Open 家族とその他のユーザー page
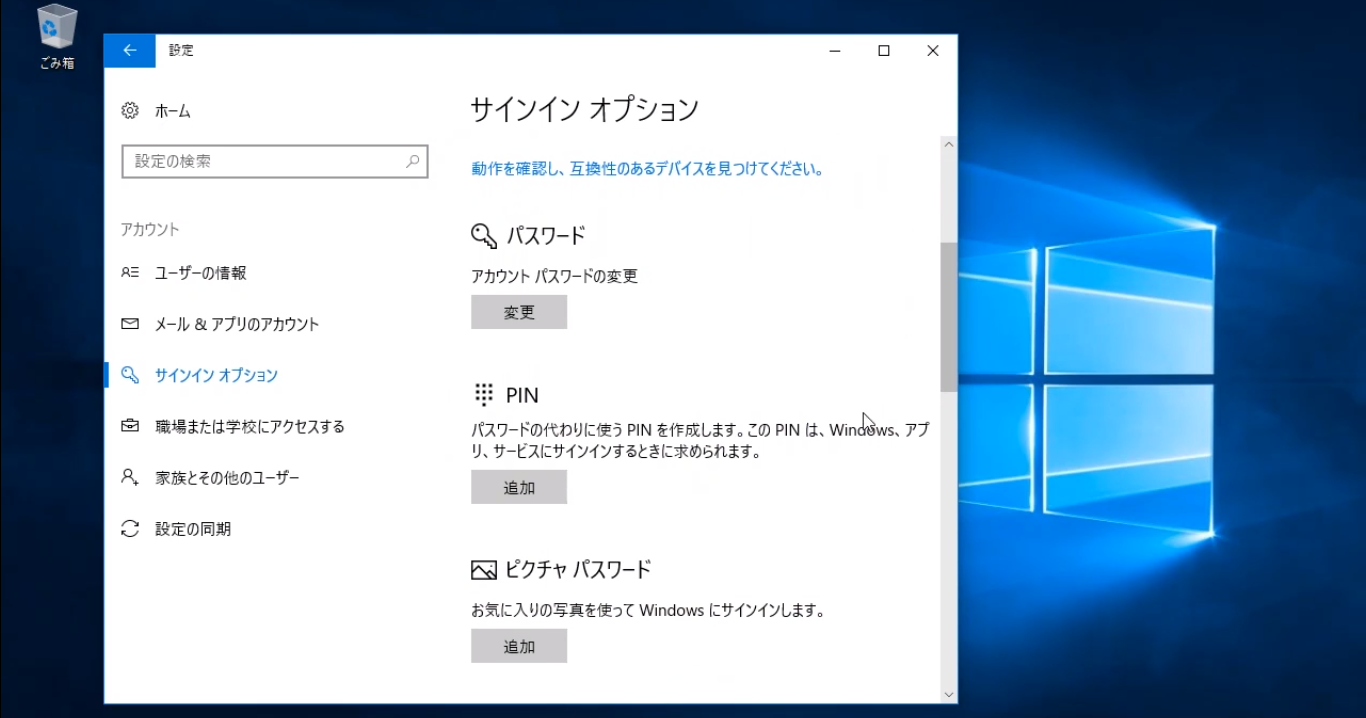Viewport: 1366px width, 718px height. tap(227, 477)
